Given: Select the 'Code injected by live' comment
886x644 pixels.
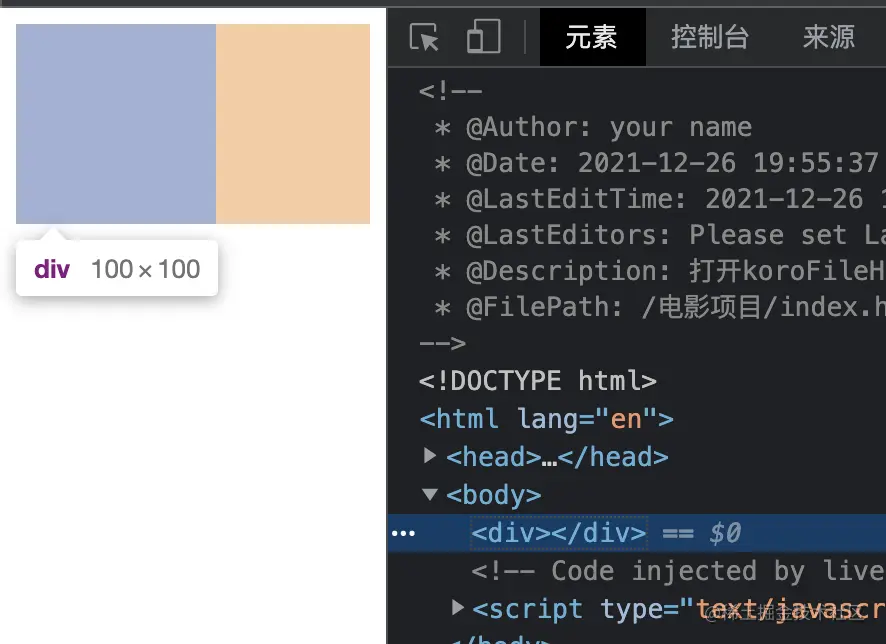Looking at the screenshot, I should [x=679, y=571].
